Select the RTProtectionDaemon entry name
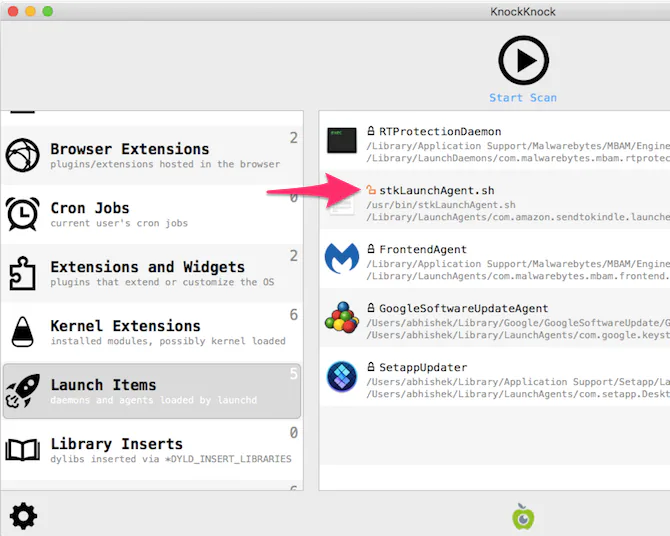This screenshot has width=670, height=536. pos(440,131)
